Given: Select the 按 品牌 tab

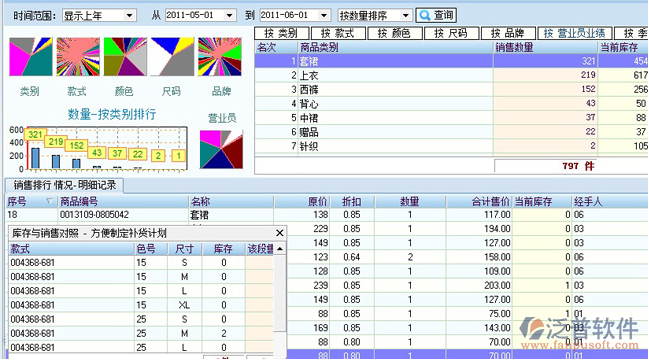Looking at the screenshot, I should coord(508,33).
